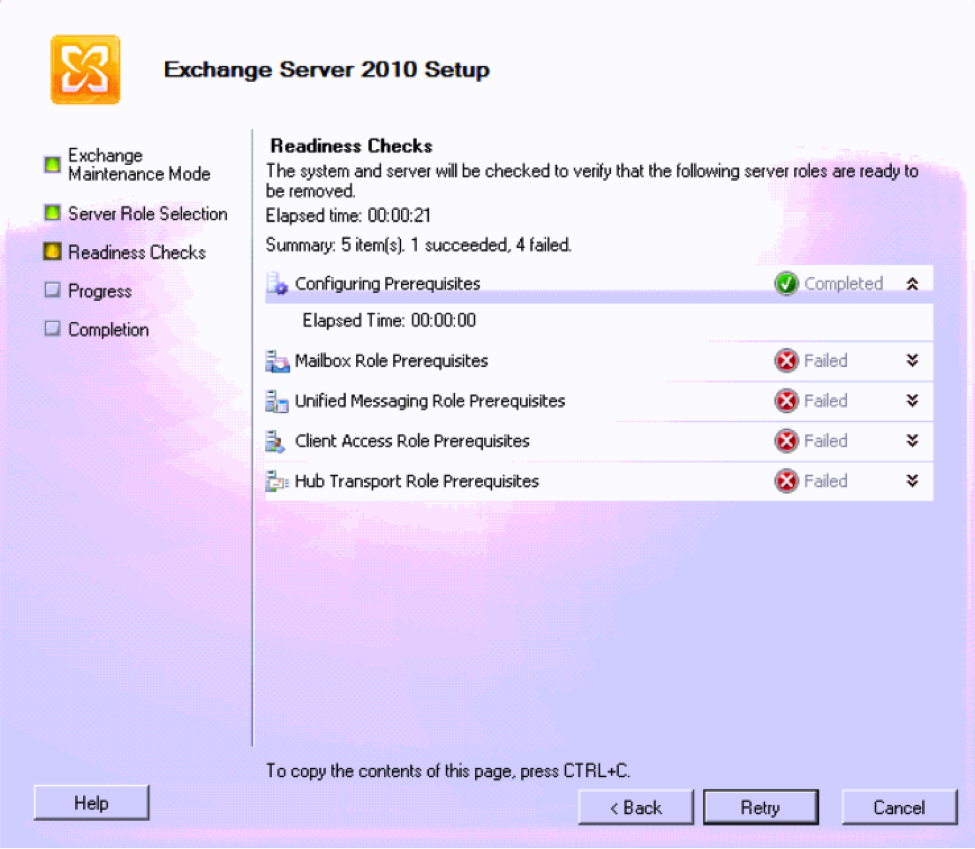Select the Server Role Selection step

click(x=147, y=214)
